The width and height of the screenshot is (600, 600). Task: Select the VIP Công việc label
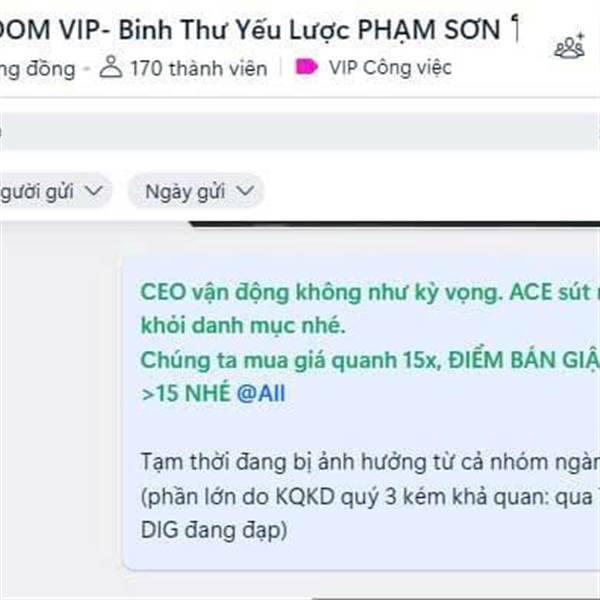click(390, 68)
